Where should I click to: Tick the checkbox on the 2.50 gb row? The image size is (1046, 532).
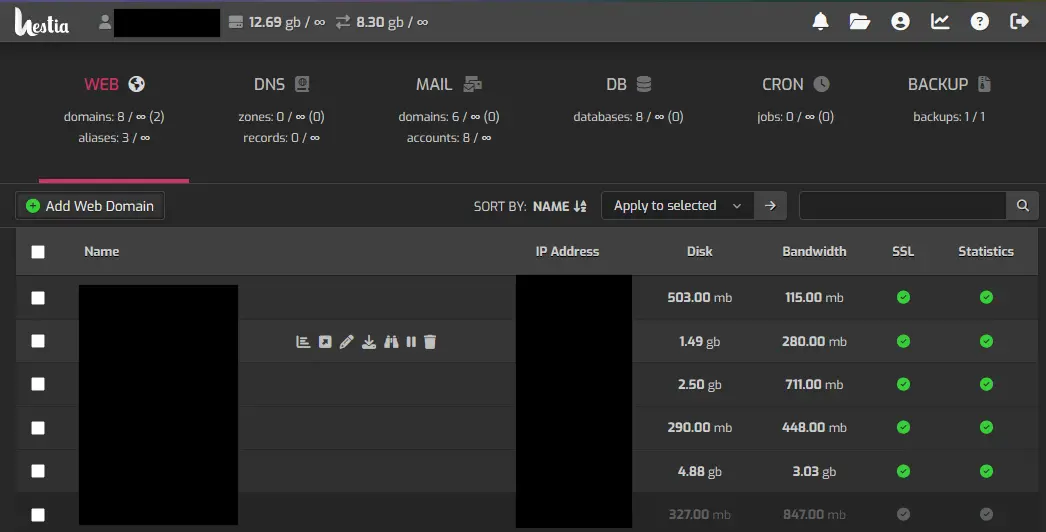pos(38,385)
